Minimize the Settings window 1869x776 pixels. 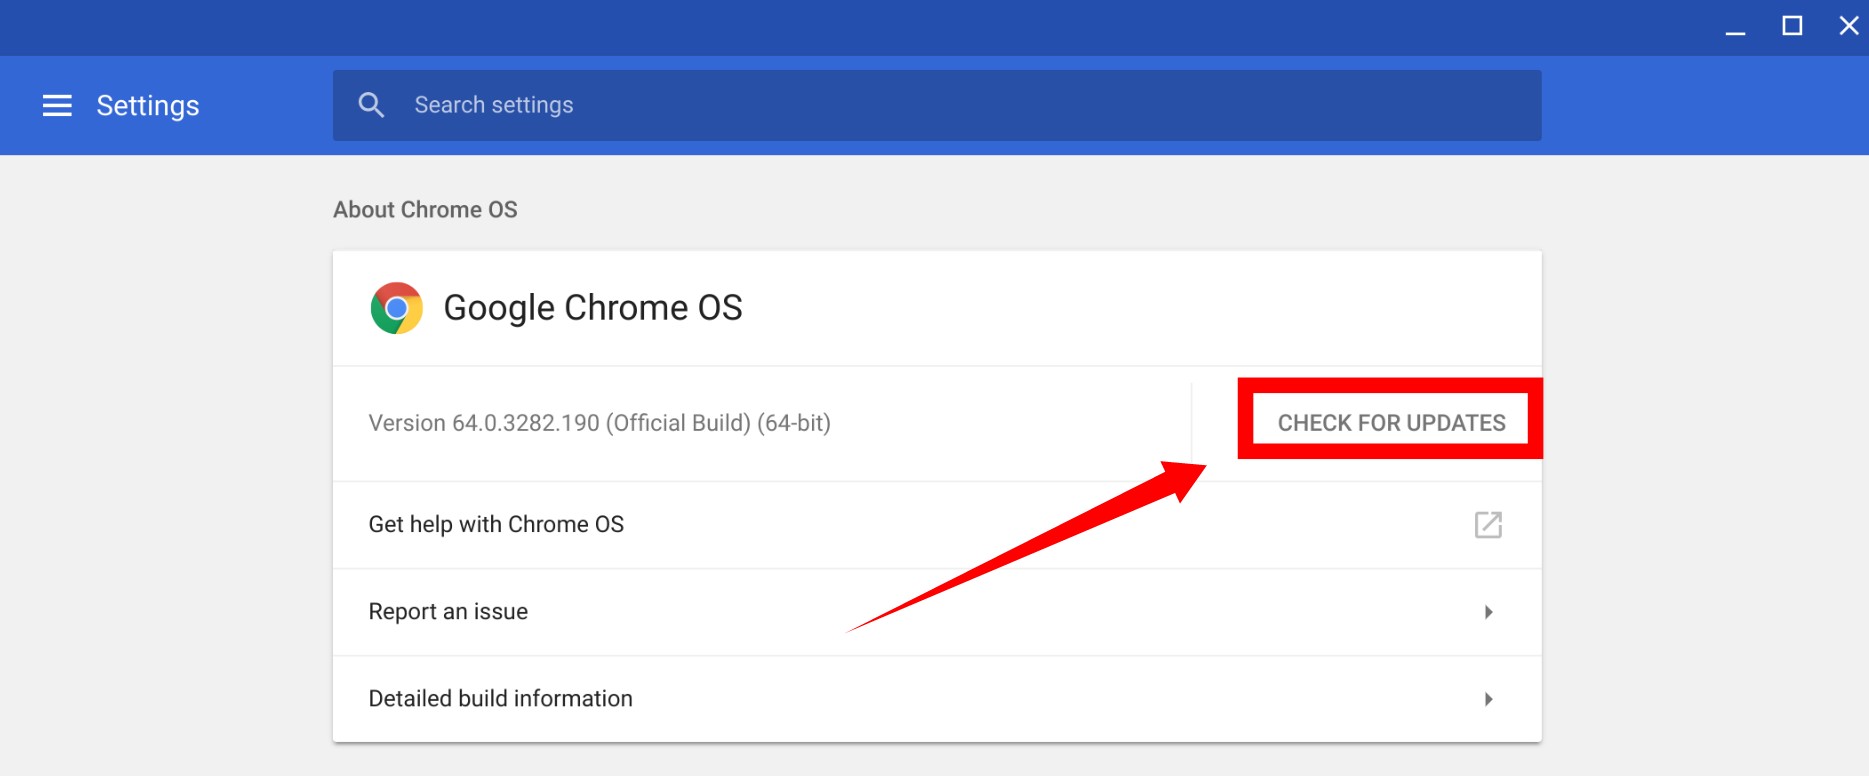[x=1735, y=27]
